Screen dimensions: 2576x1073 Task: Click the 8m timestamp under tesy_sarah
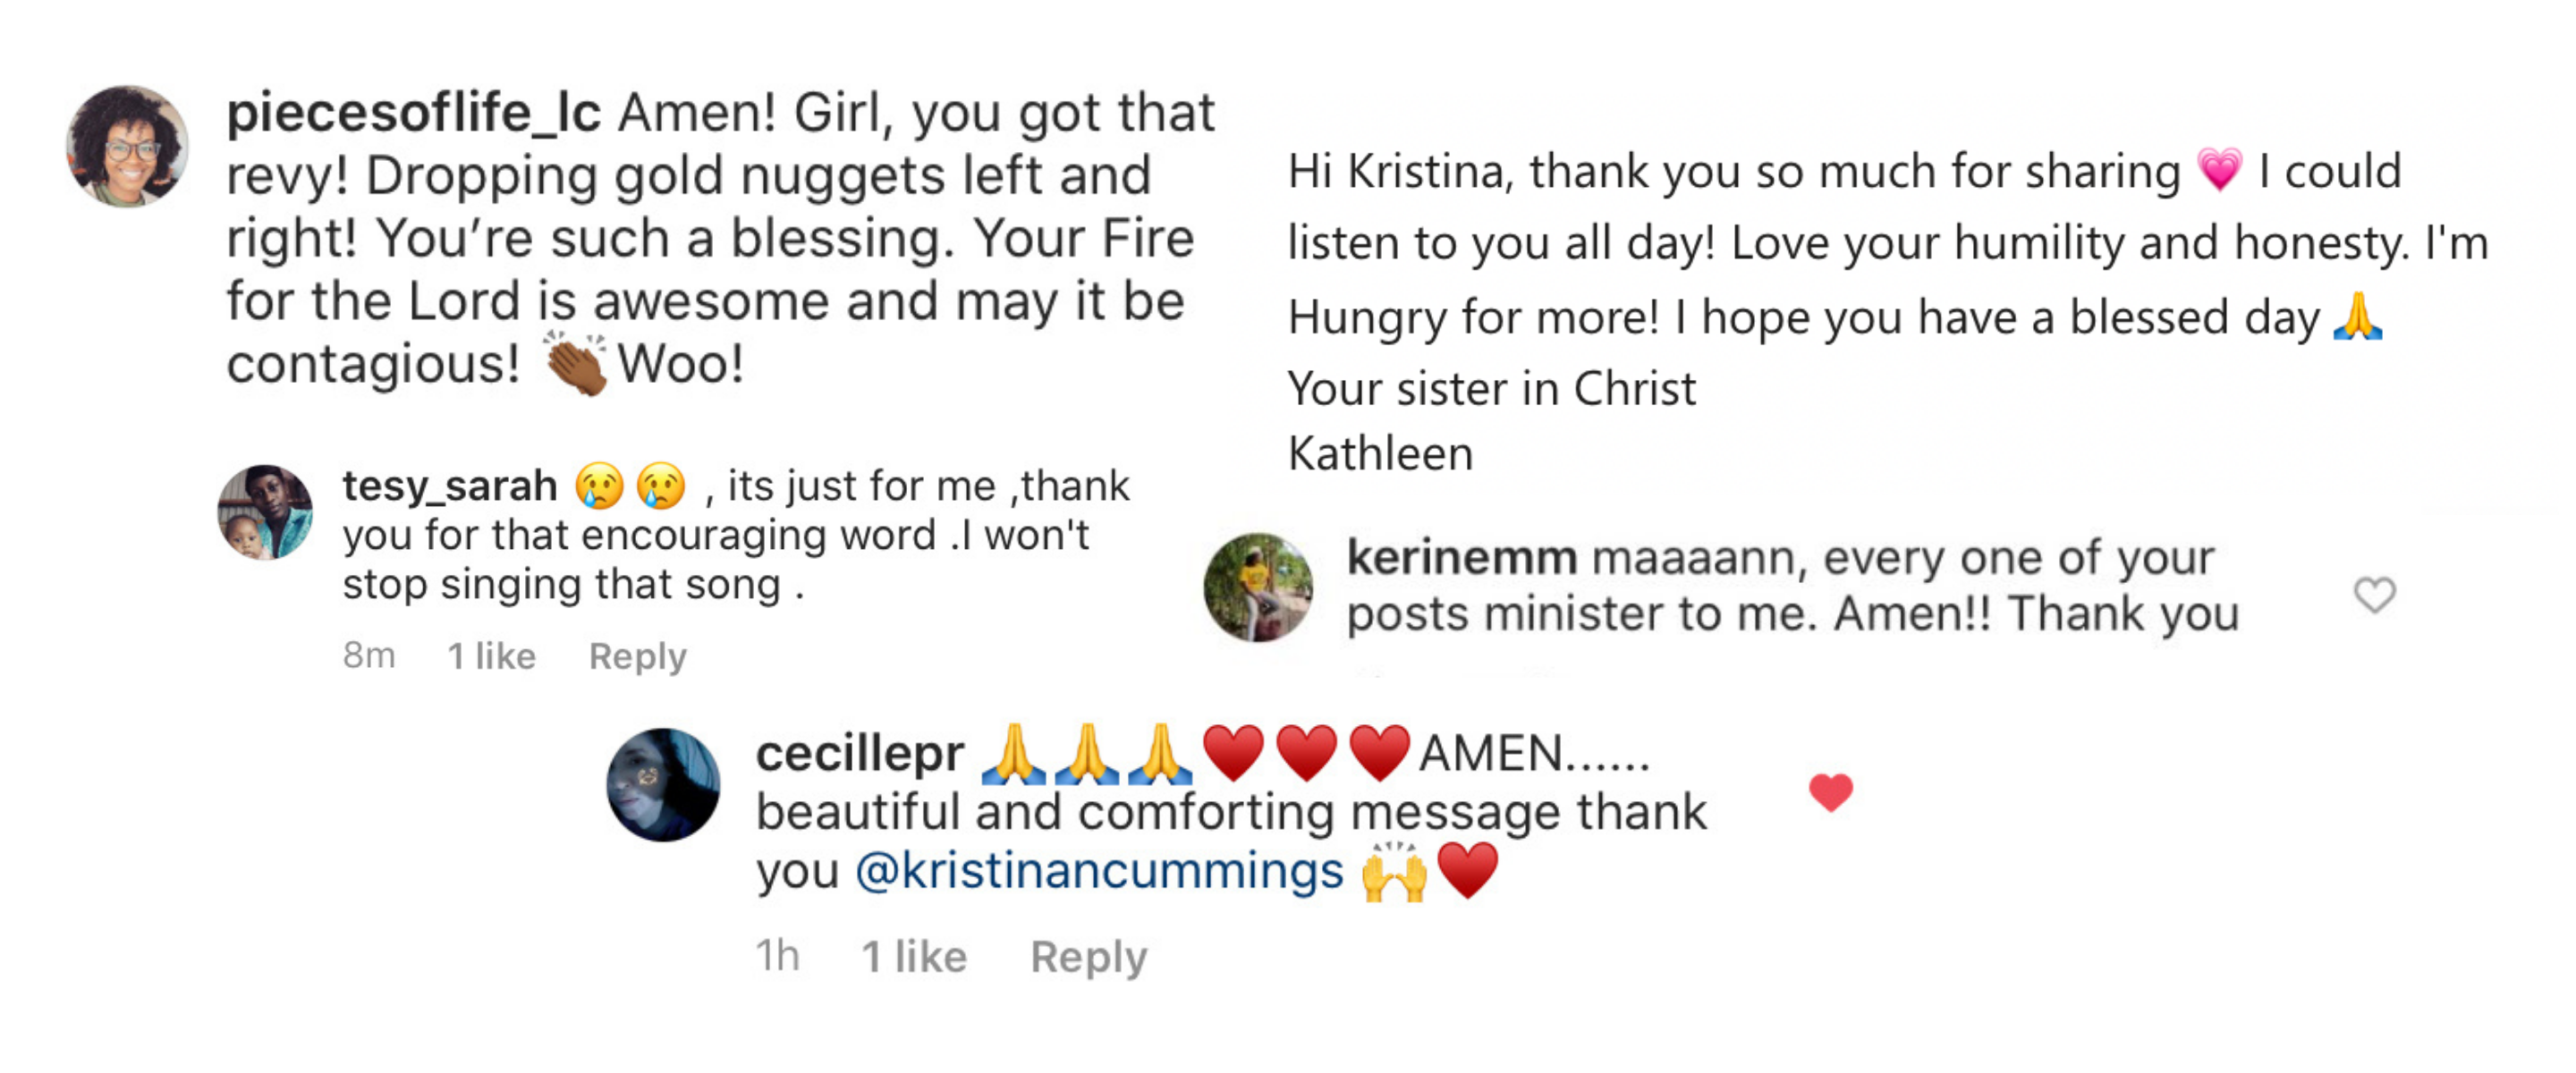(369, 656)
